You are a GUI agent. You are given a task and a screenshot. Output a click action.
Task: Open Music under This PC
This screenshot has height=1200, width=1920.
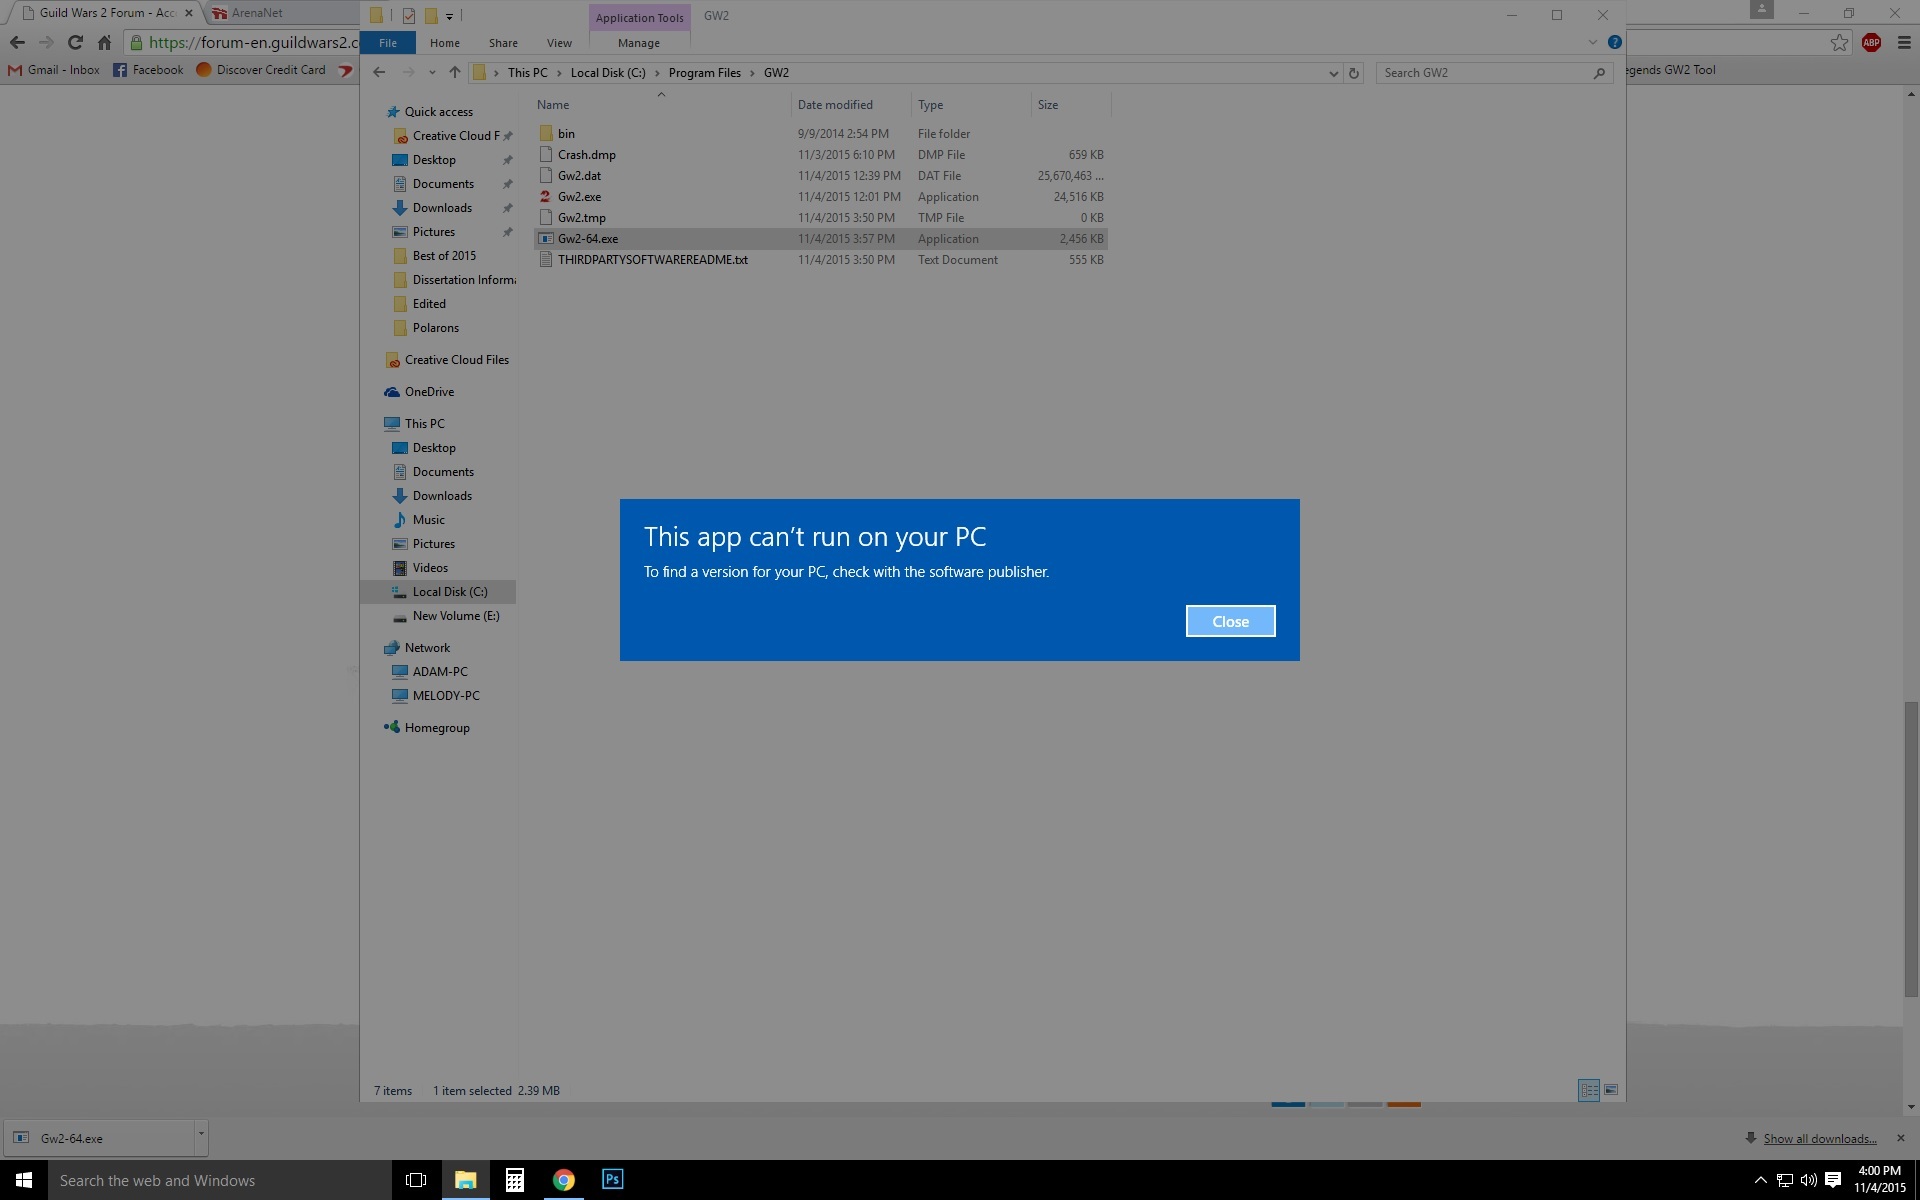[428, 520]
